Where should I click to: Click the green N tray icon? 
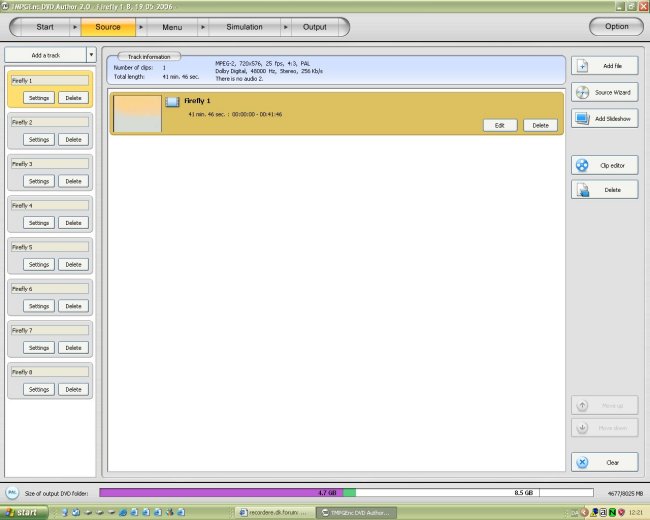[x=612, y=513]
